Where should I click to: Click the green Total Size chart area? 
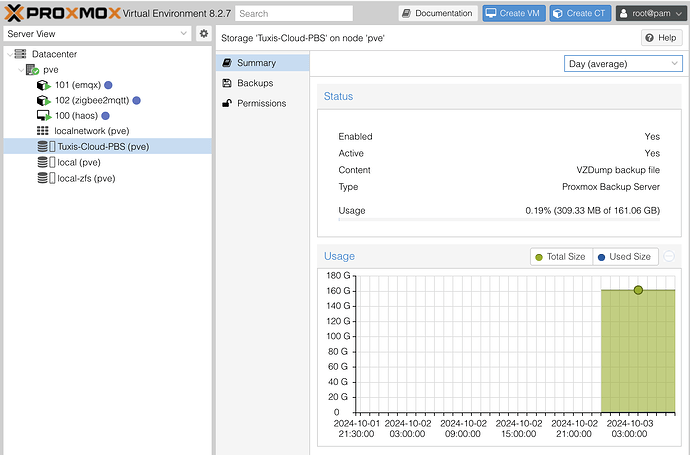point(638,352)
